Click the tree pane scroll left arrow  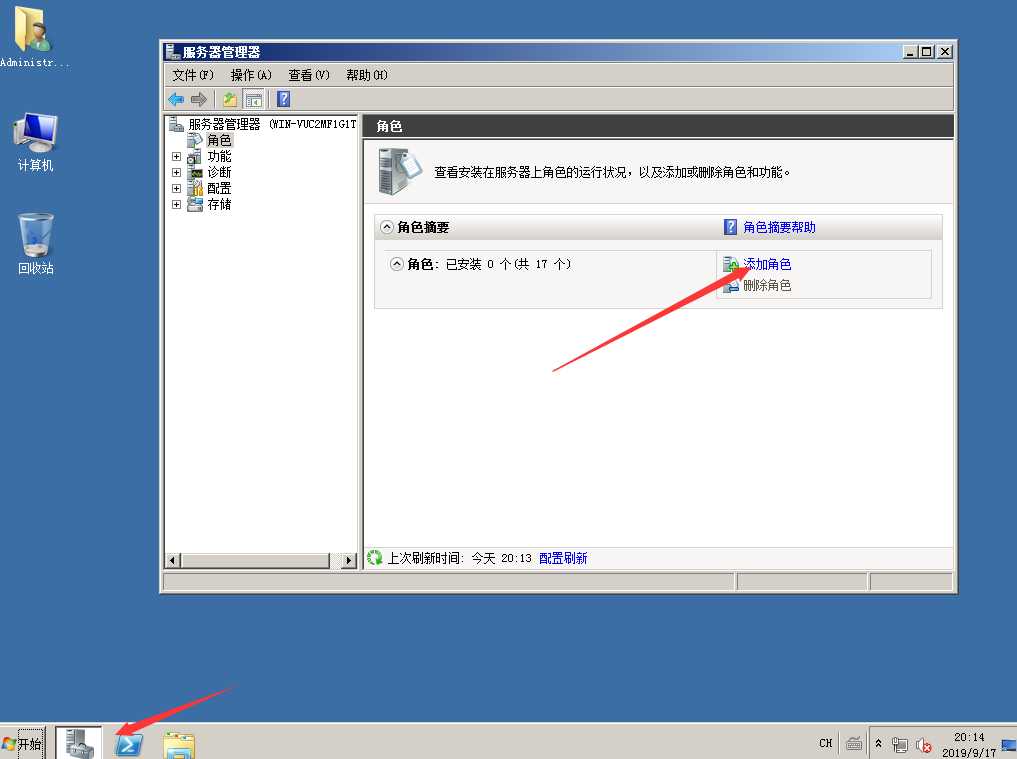[173, 560]
